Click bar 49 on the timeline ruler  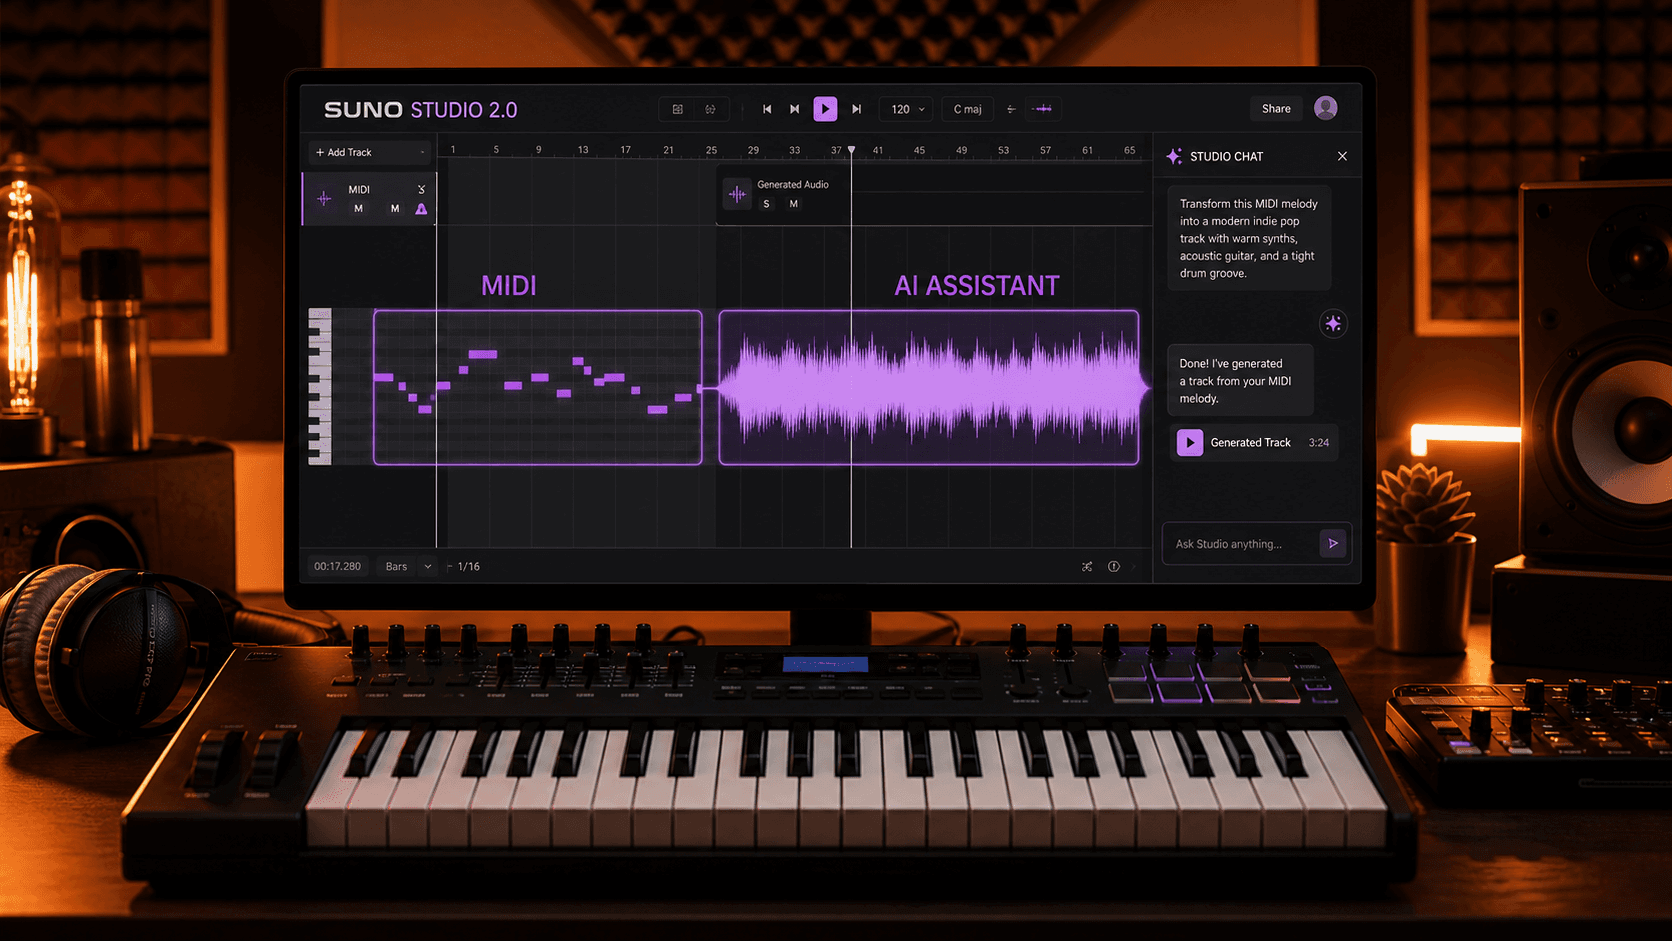click(961, 150)
